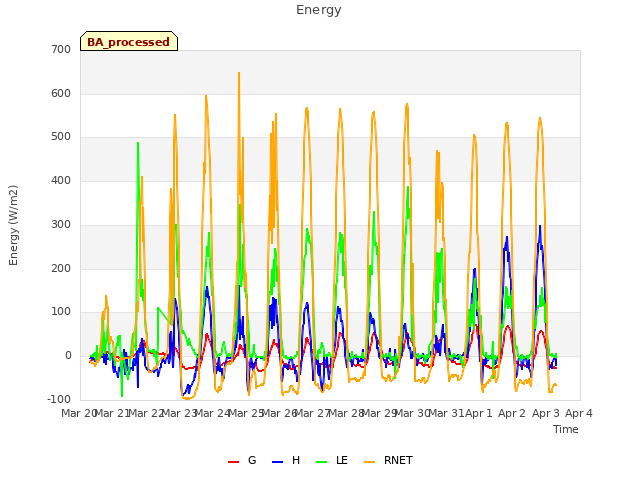Select the LE legend label
The width and height of the screenshot is (640, 480).
(342, 460)
